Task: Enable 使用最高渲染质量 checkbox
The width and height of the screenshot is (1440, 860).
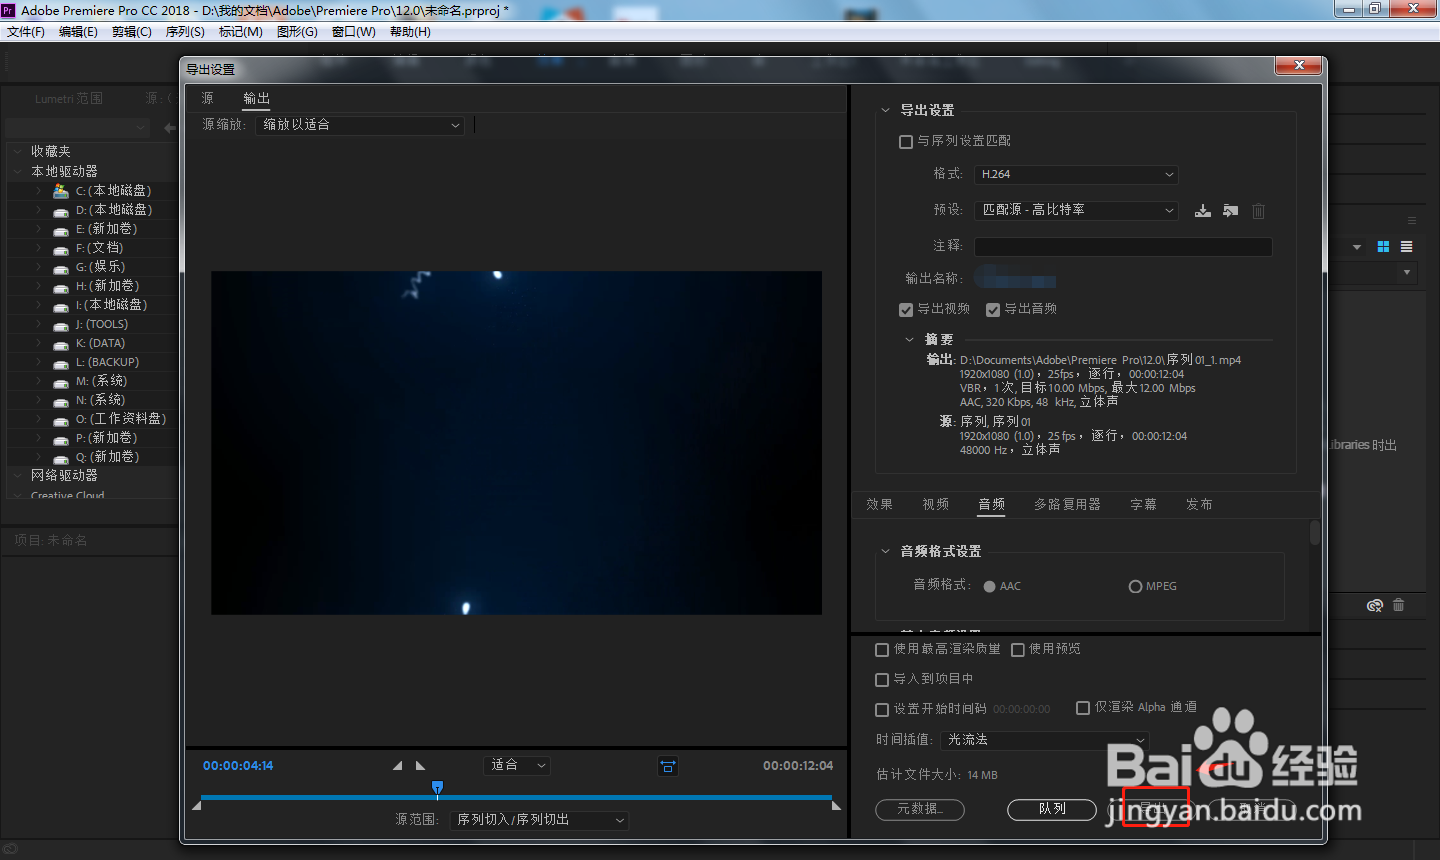Action: (882, 650)
